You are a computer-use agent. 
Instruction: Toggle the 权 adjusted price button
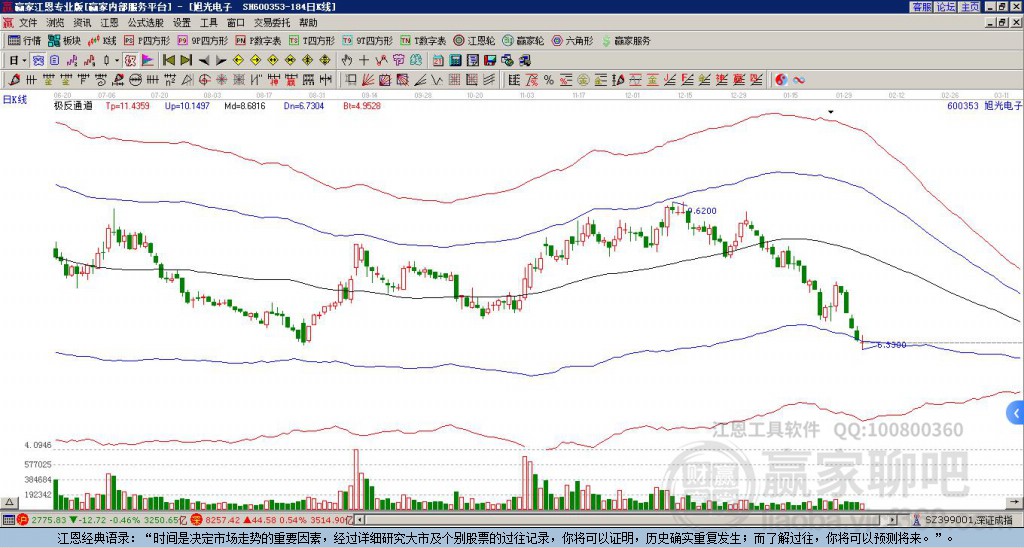[130, 61]
